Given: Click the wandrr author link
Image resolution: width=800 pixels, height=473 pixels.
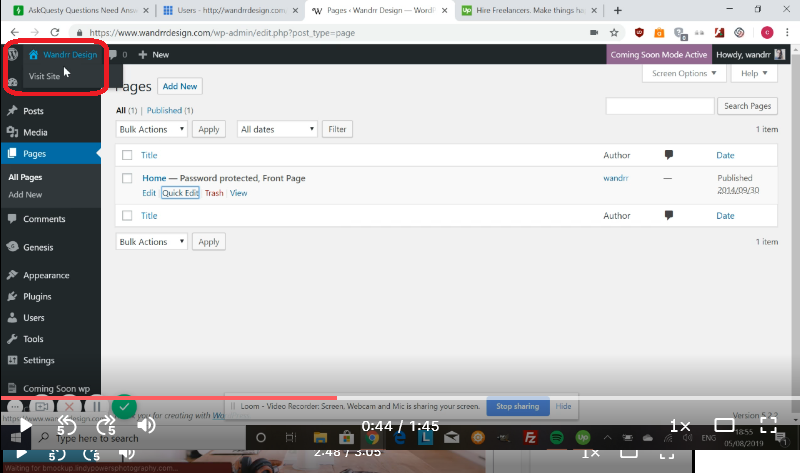Looking at the screenshot, I should [x=615, y=178].
